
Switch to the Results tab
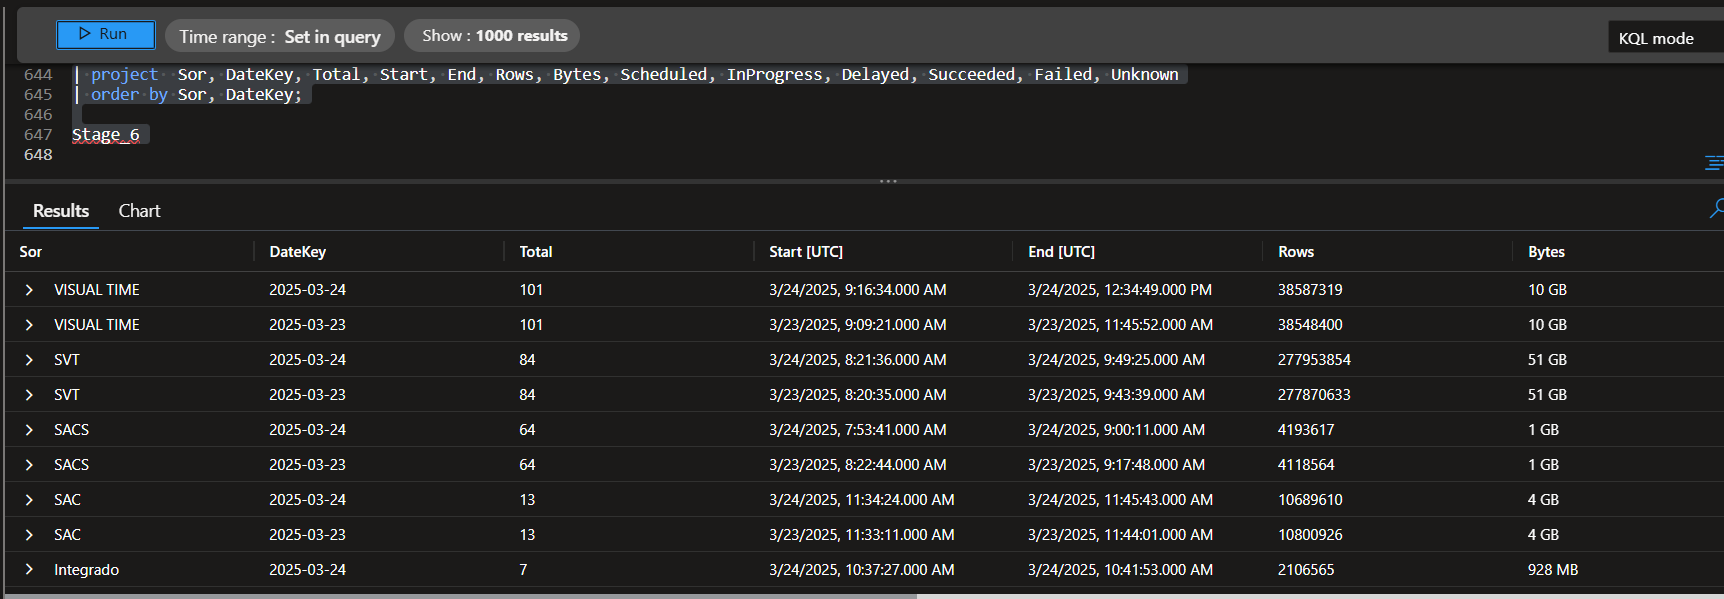(61, 211)
